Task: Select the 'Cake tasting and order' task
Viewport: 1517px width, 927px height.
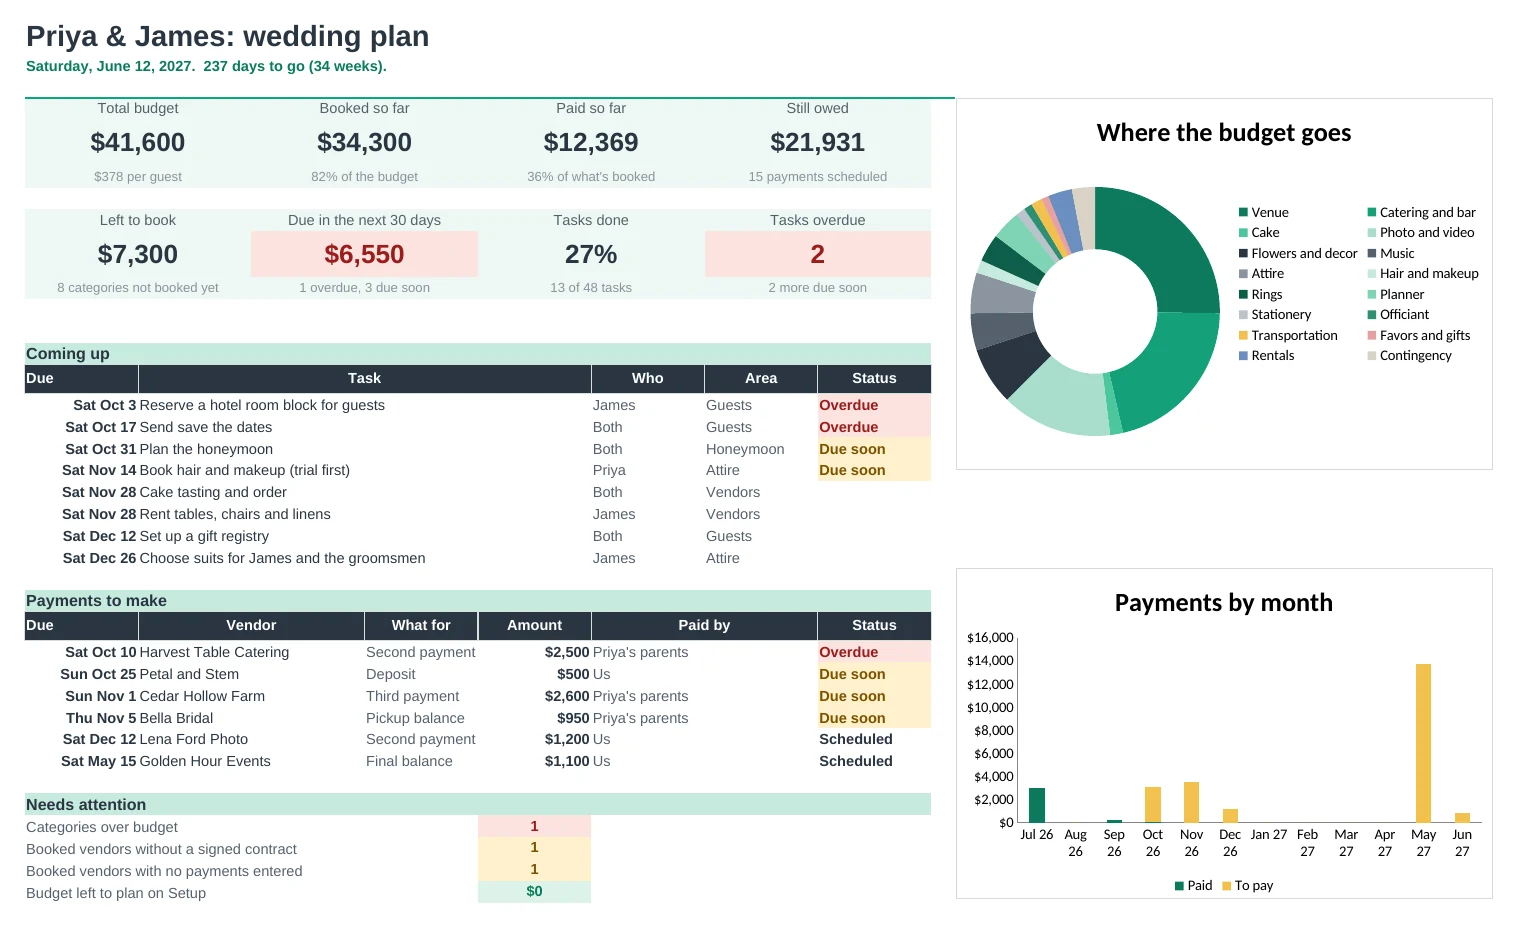Action: (x=213, y=492)
